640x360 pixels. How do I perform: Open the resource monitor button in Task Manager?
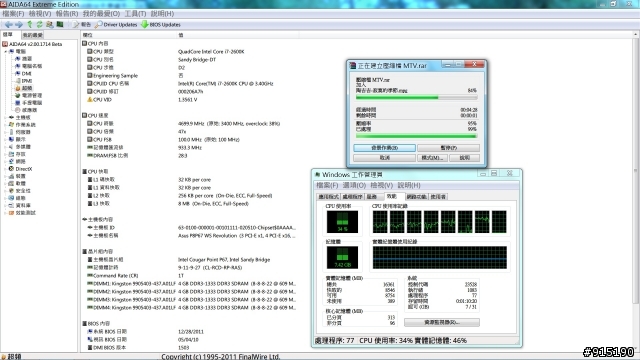pos(442,322)
